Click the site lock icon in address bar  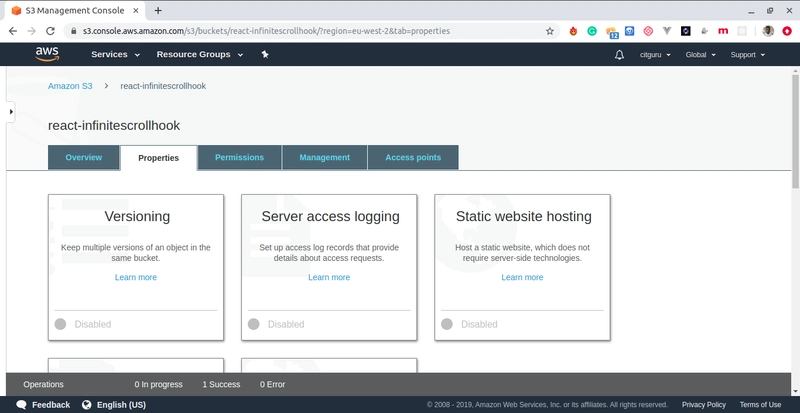coord(74,31)
